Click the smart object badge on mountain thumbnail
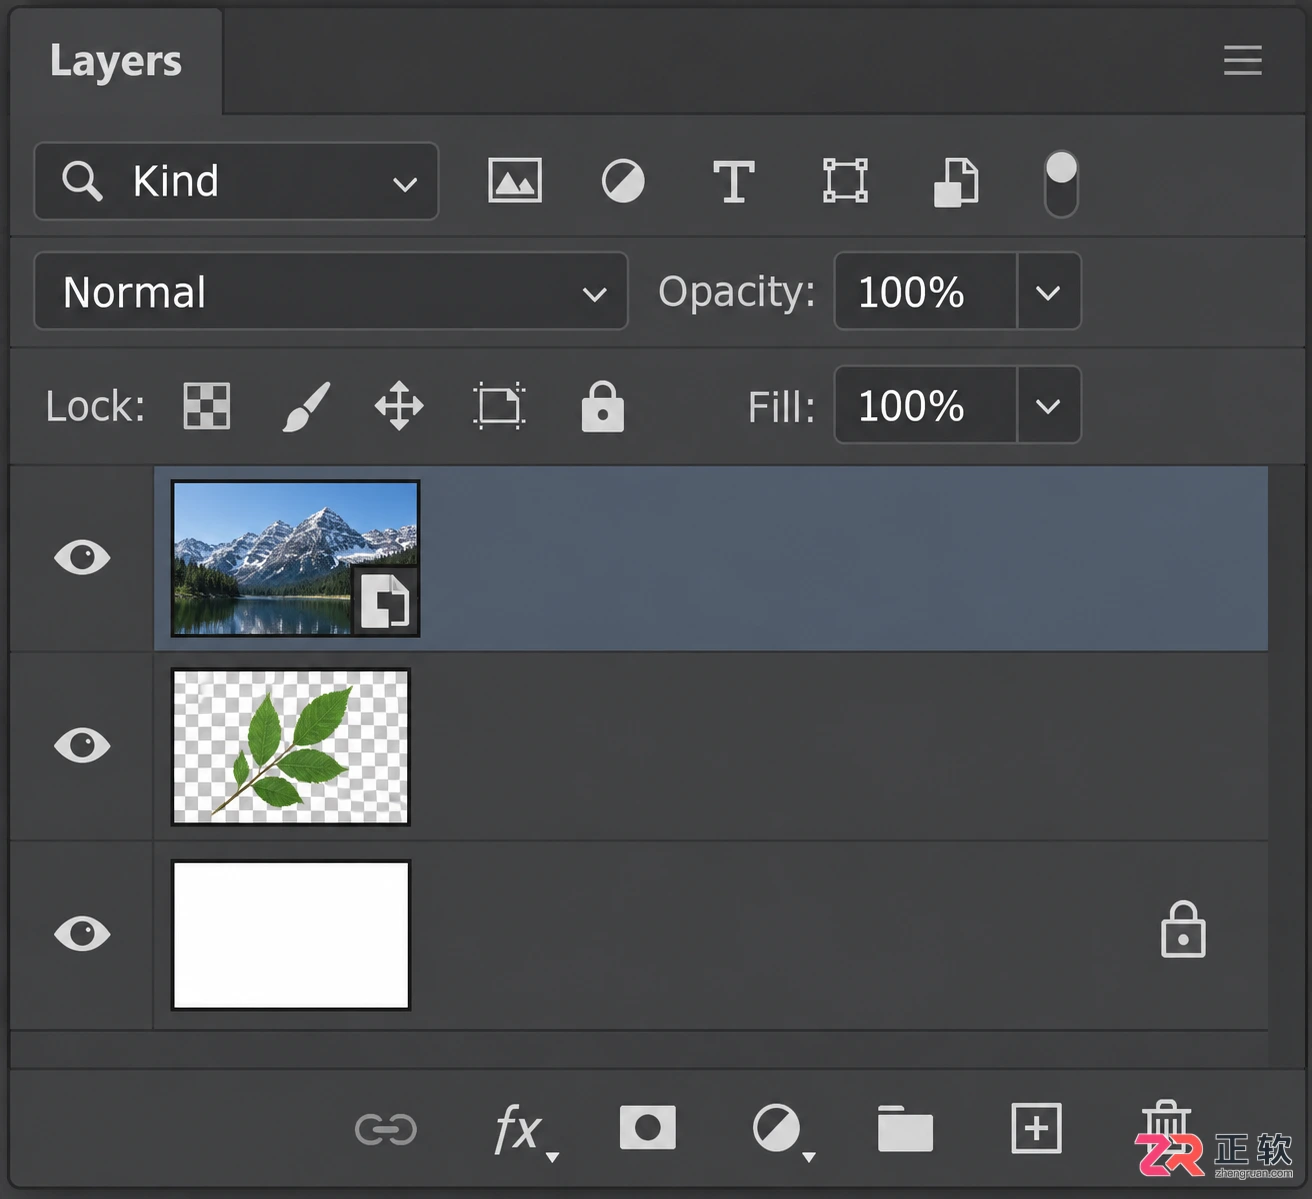This screenshot has width=1312, height=1199. tap(385, 601)
